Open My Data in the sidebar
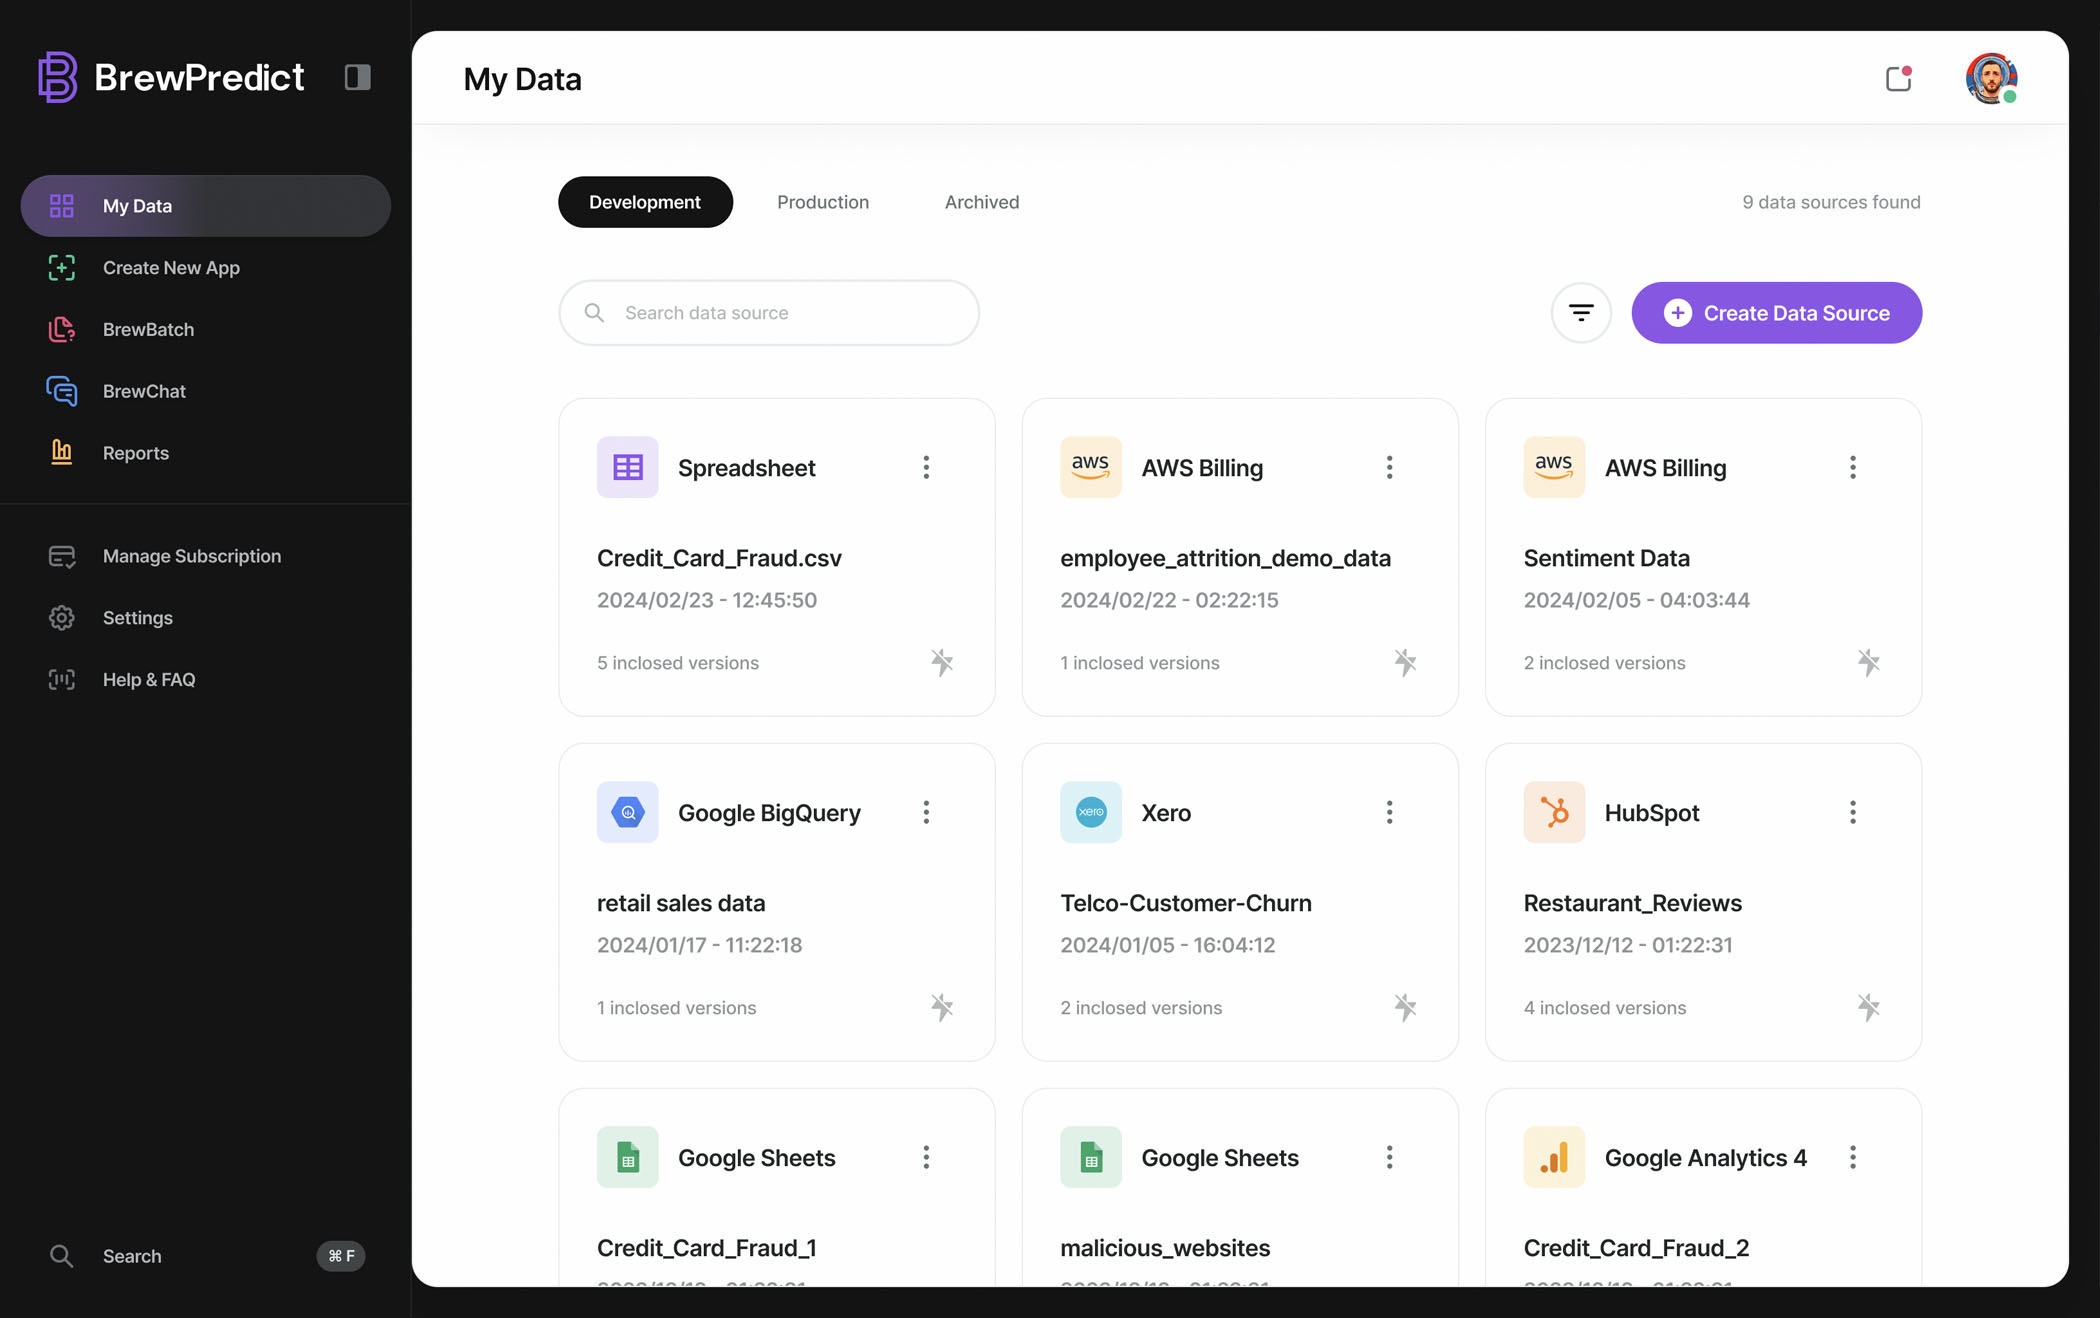Viewport: 2100px width, 1318px height. pos(206,206)
